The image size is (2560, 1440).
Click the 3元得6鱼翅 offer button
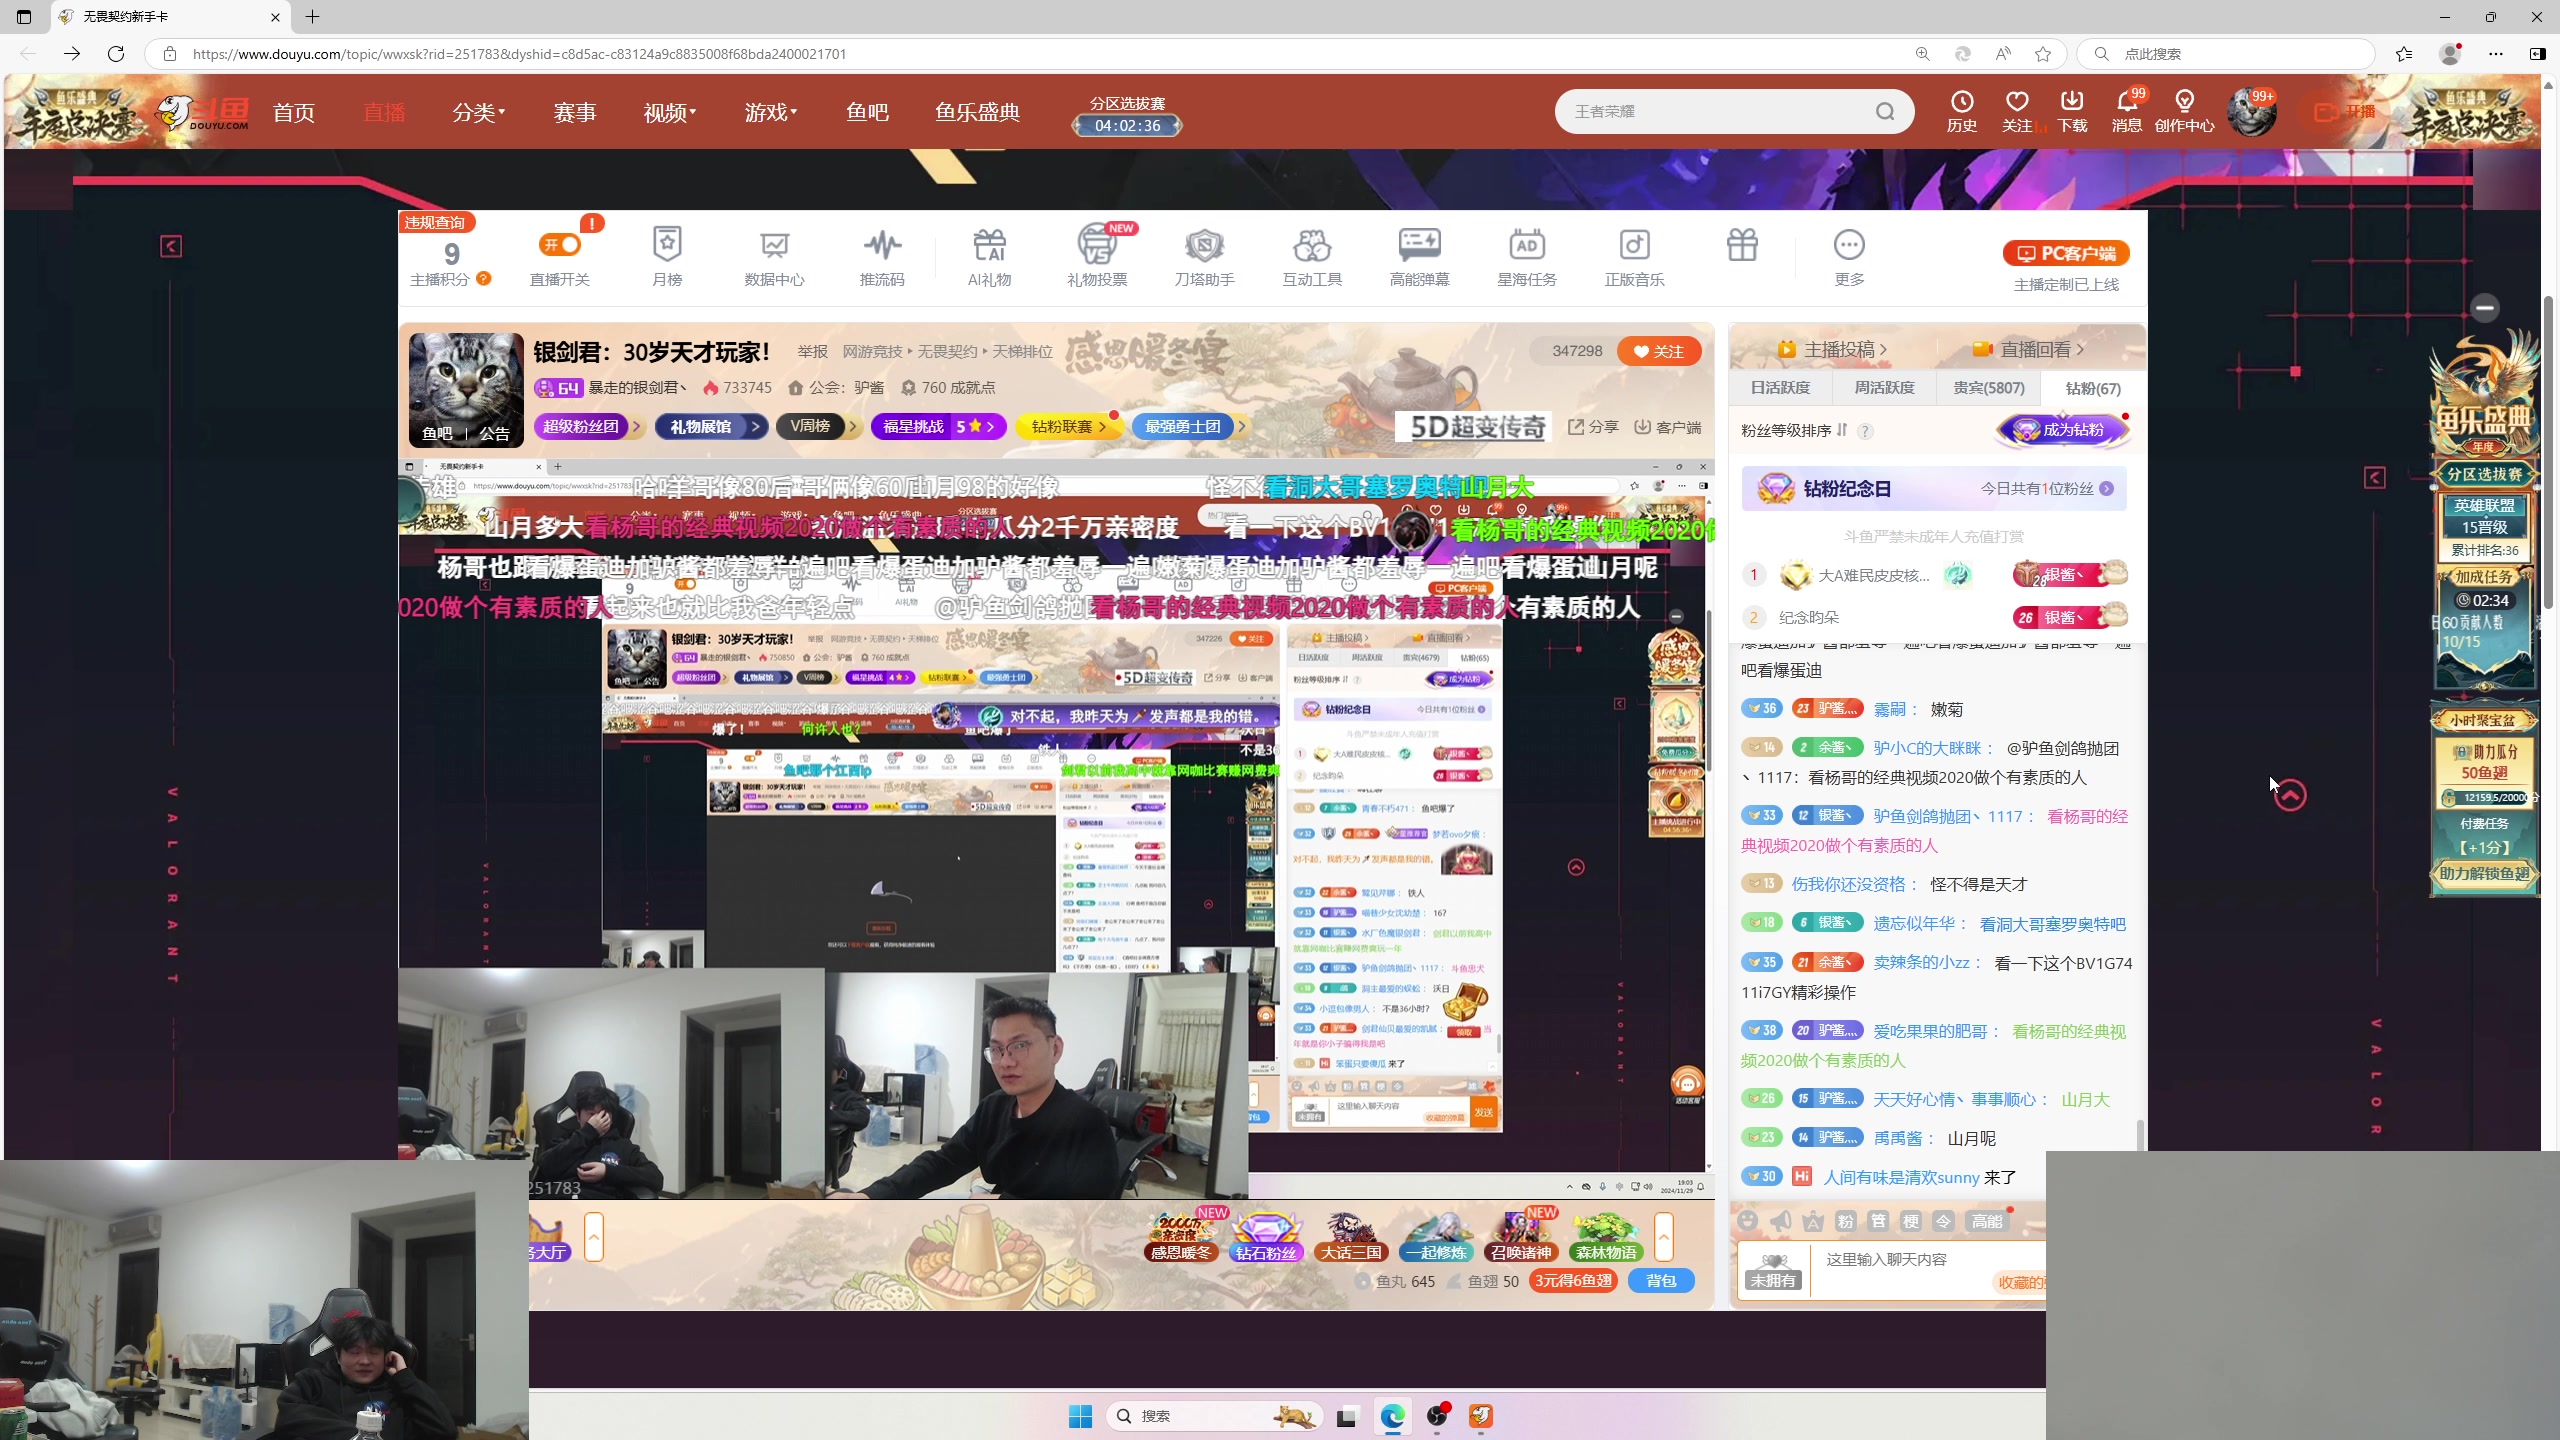click(1574, 1281)
